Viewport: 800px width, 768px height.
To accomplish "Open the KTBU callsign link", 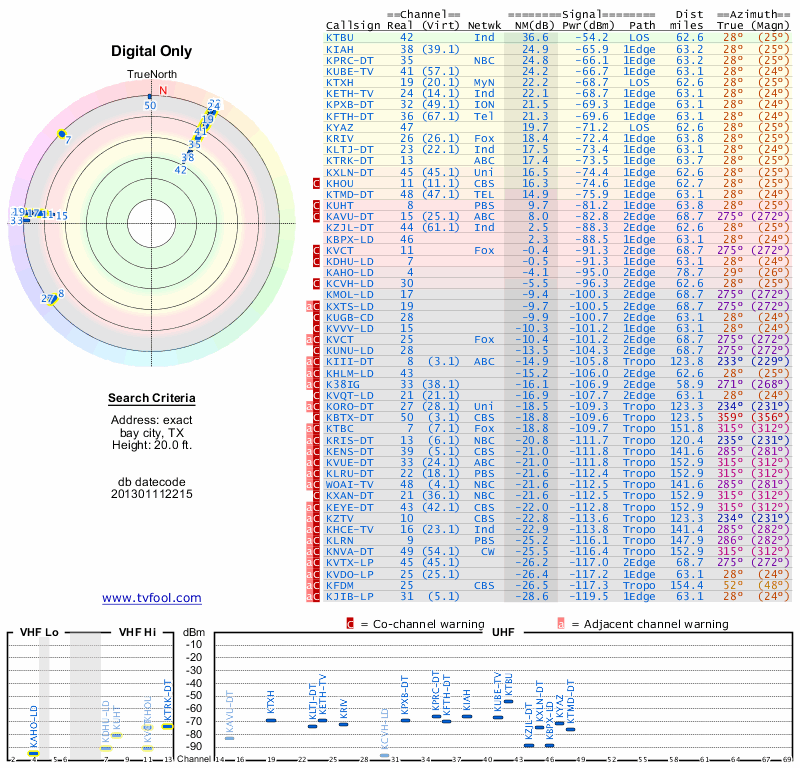I will tap(340, 37).
